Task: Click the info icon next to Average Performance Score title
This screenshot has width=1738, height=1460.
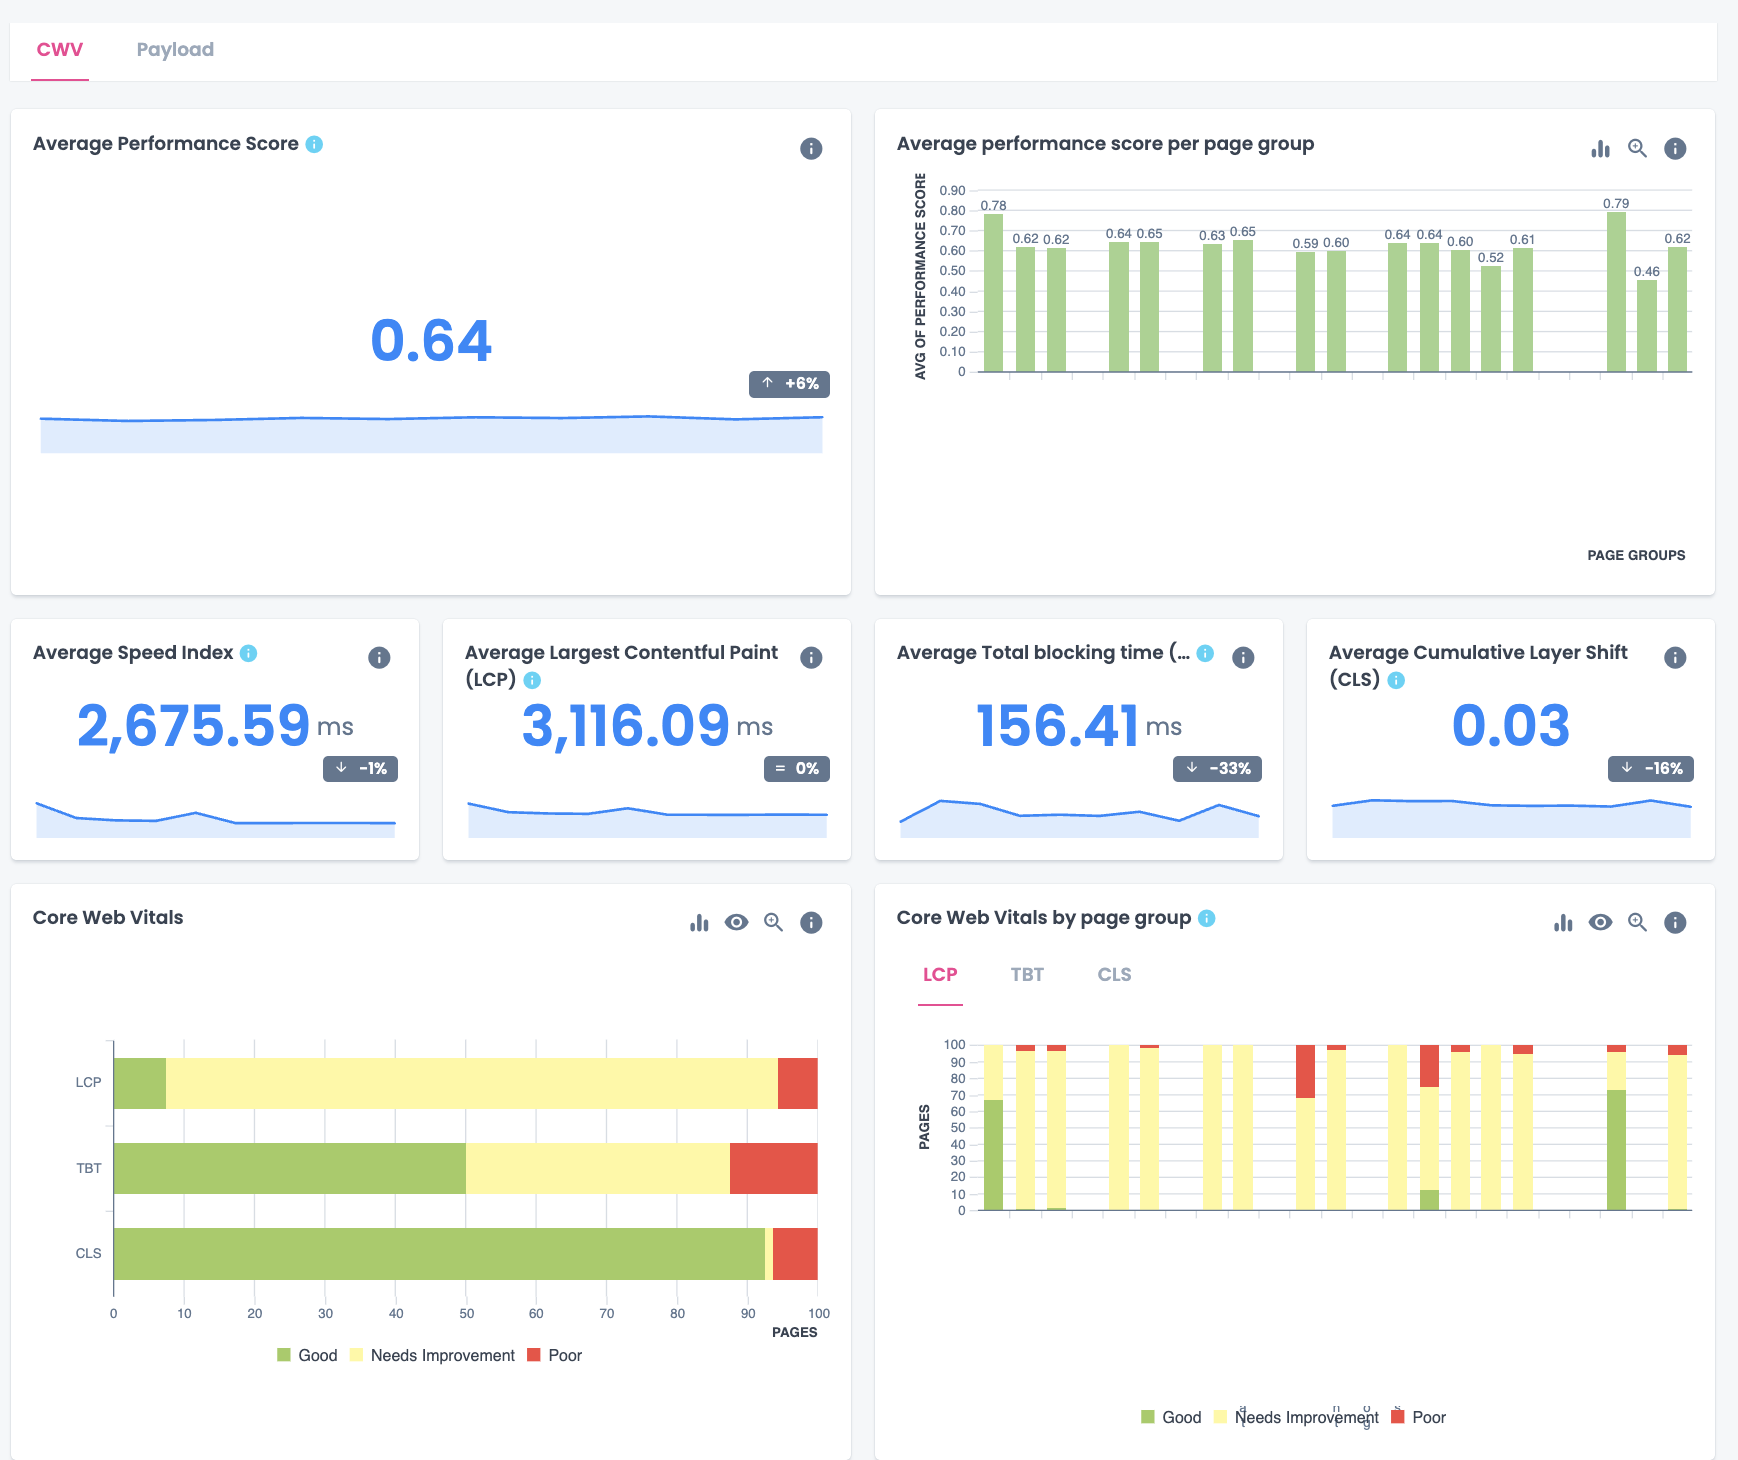Action: [315, 144]
